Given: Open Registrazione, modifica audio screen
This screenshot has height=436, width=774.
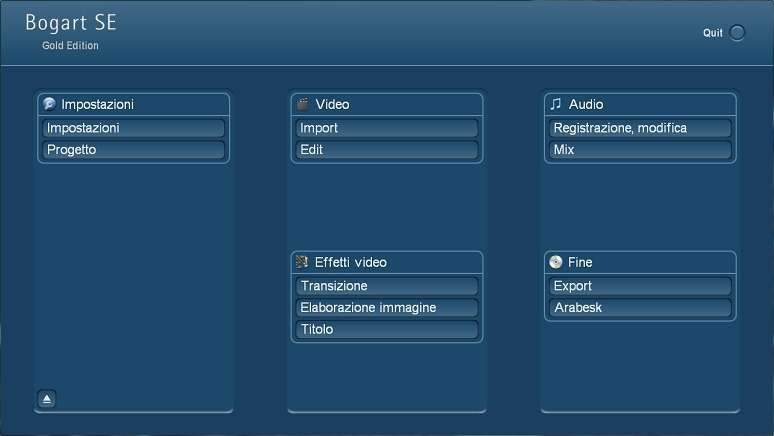Looking at the screenshot, I should pos(640,128).
